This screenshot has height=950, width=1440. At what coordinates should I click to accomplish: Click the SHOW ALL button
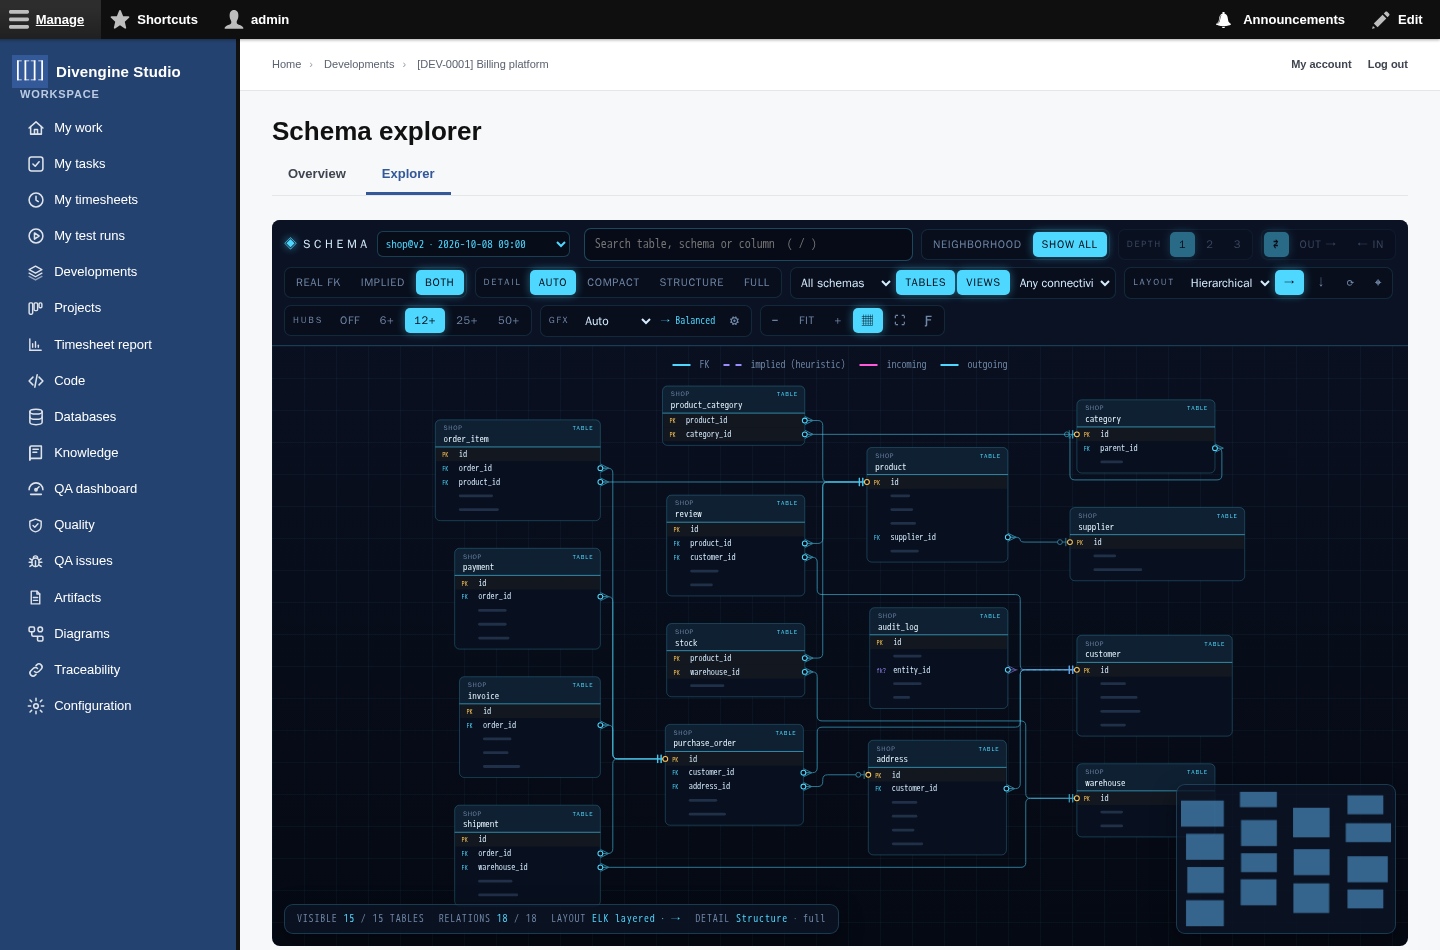click(1069, 244)
